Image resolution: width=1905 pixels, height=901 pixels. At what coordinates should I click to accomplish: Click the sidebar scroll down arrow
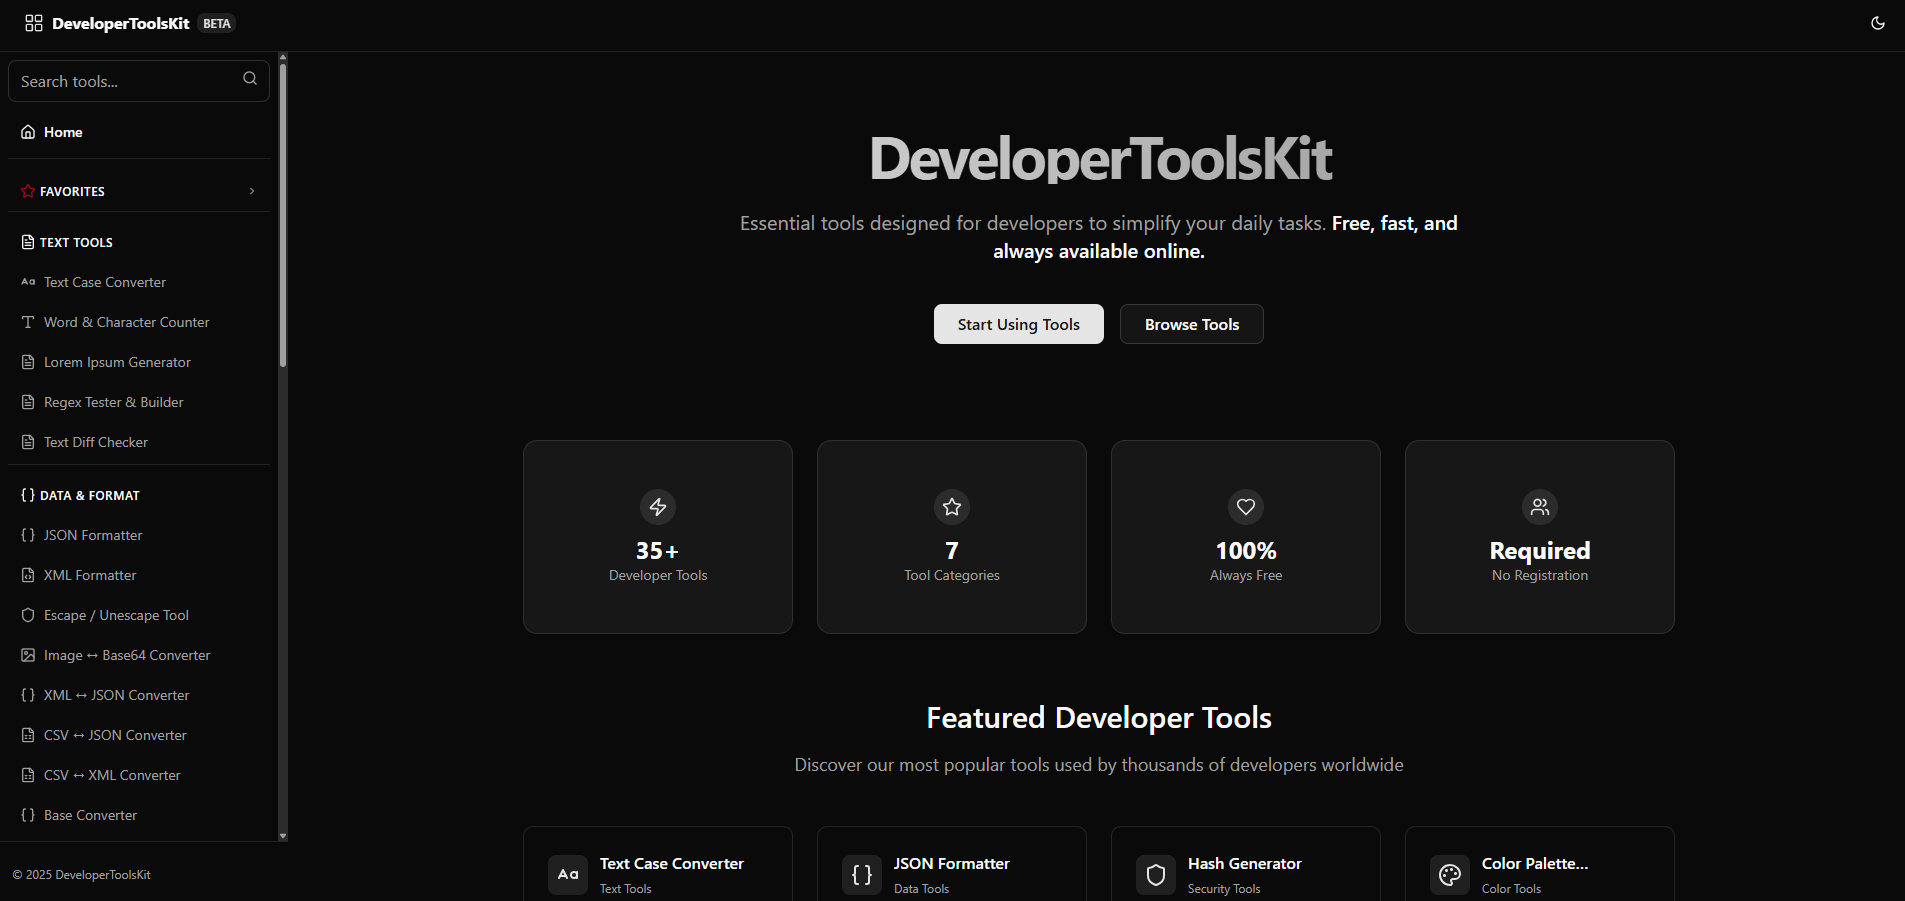[x=283, y=835]
